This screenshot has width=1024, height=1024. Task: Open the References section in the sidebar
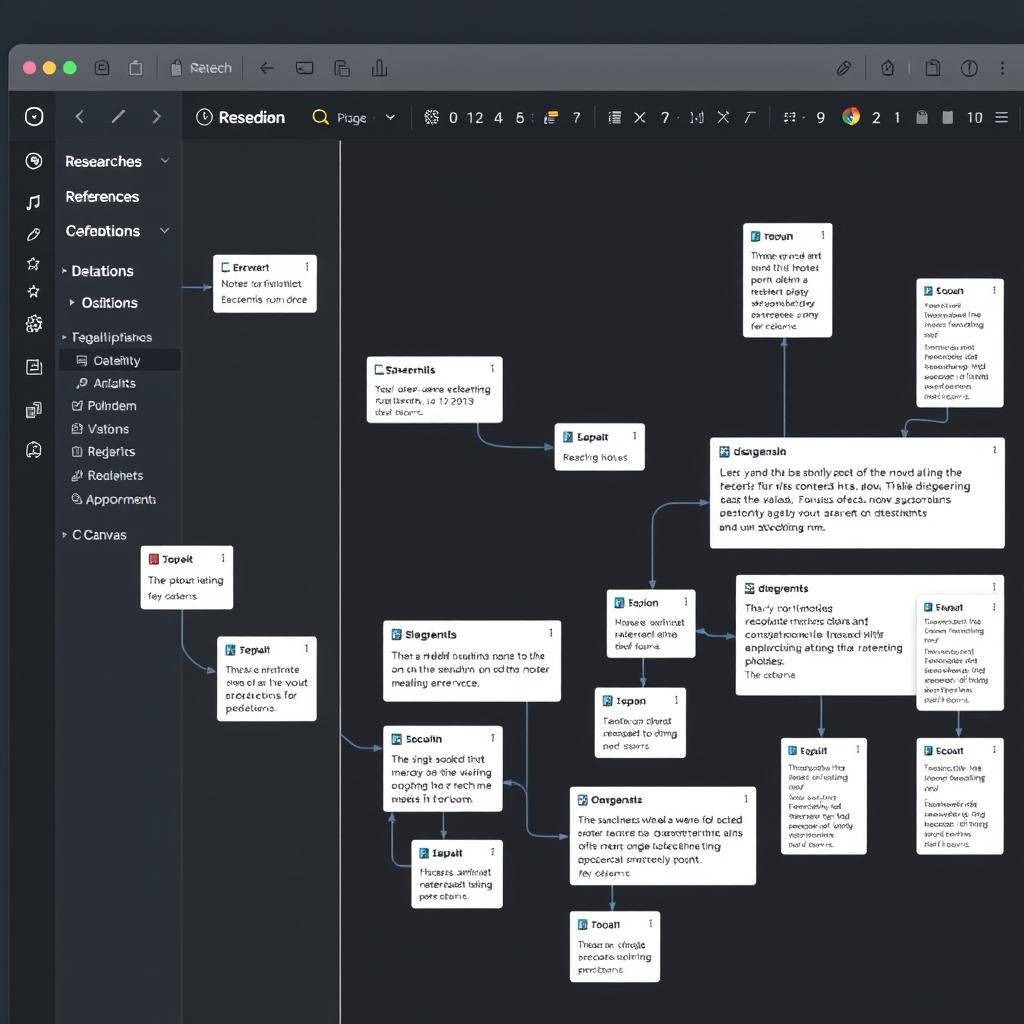coord(101,196)
